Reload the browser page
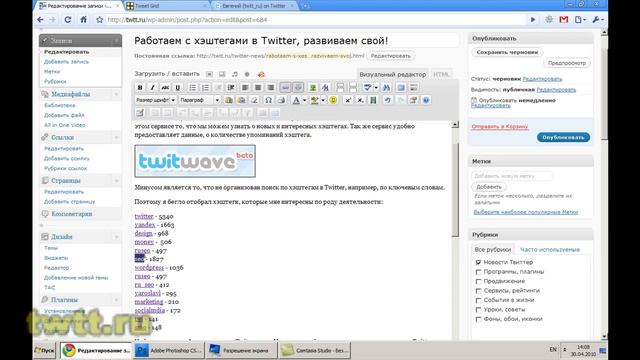 68,20
